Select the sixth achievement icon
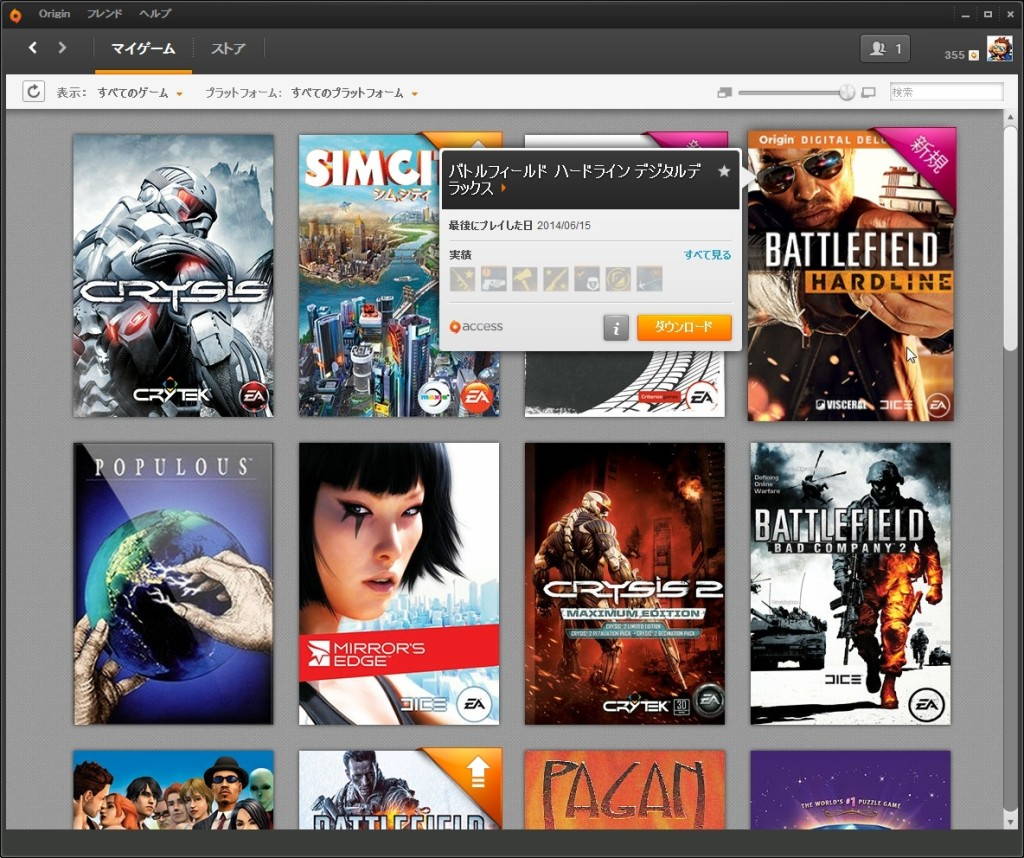This screenshot has width=1024, height=858. (x=618, y=279)
